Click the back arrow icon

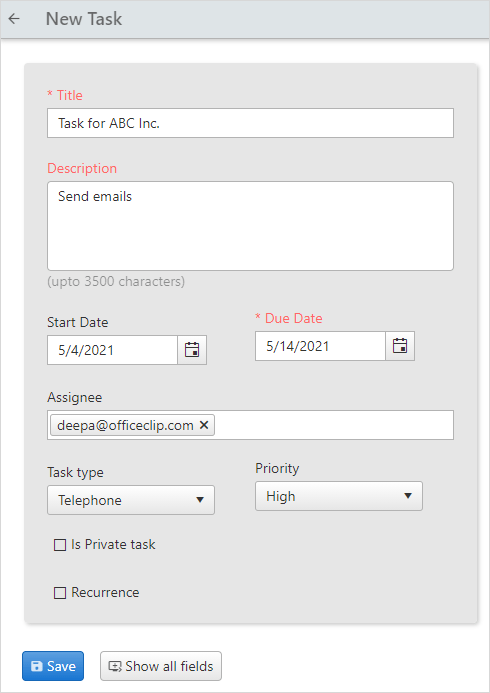tap(15, 19)
